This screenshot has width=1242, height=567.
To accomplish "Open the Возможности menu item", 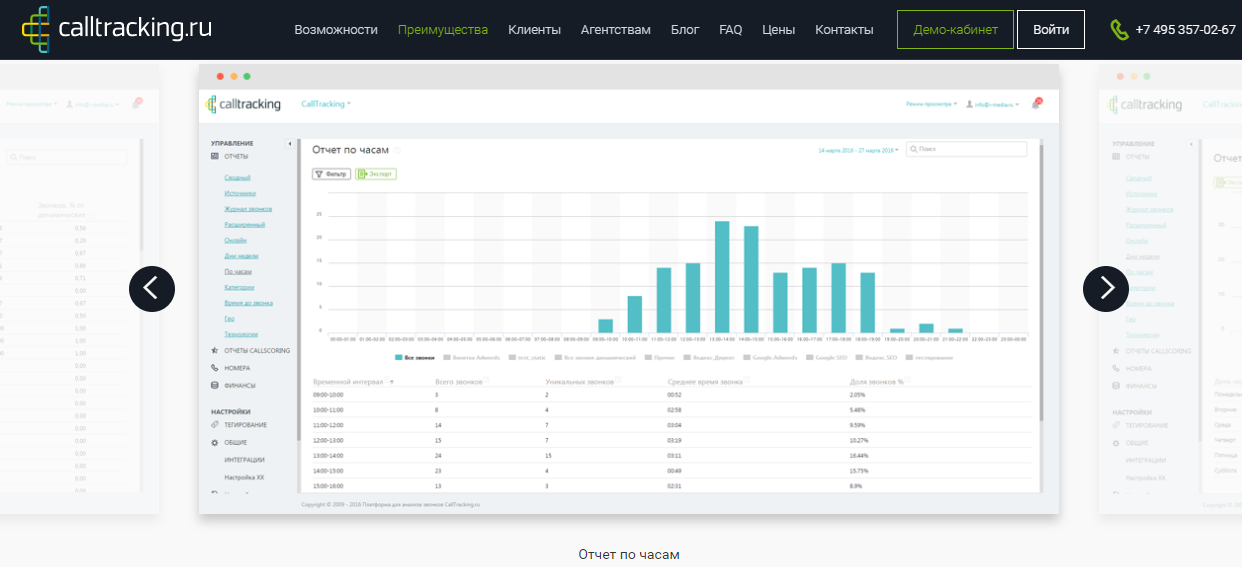I will (336, 30).
